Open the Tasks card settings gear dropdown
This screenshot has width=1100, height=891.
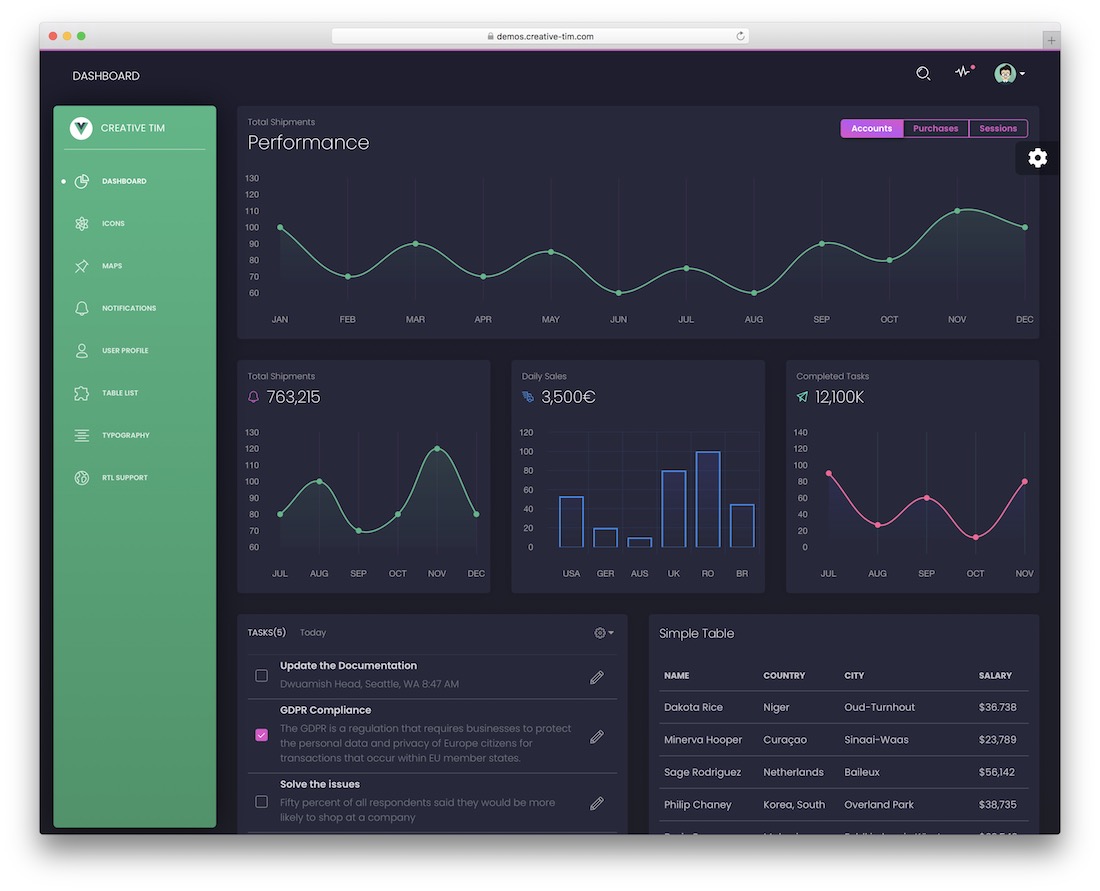pyautogui.click(x=603, y=633)
